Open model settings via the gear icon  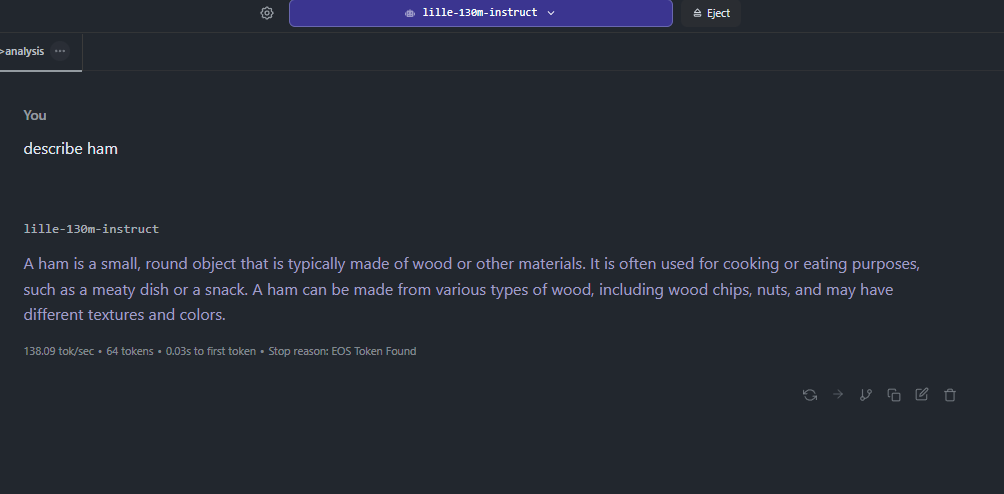point(267,13)
